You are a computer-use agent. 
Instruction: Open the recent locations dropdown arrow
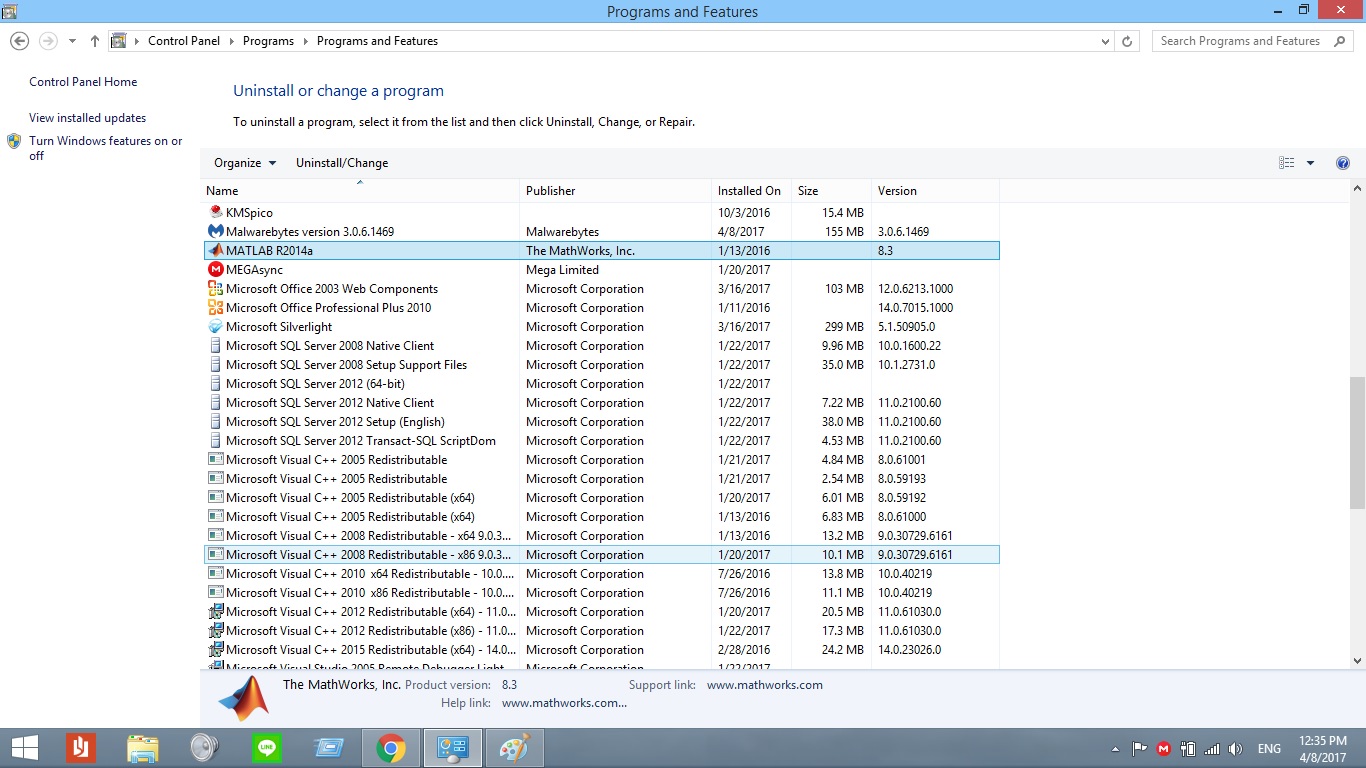pyautogui.click(x=72, y=41)
